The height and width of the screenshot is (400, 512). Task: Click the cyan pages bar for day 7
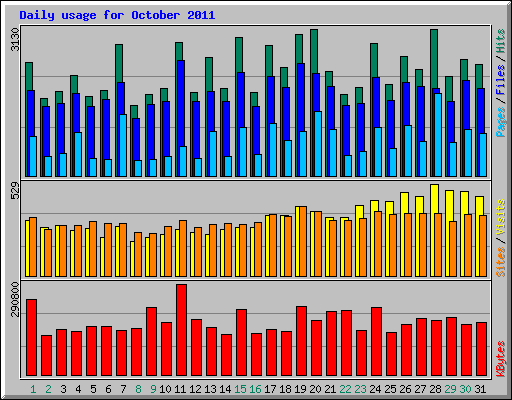coord(123,146)
